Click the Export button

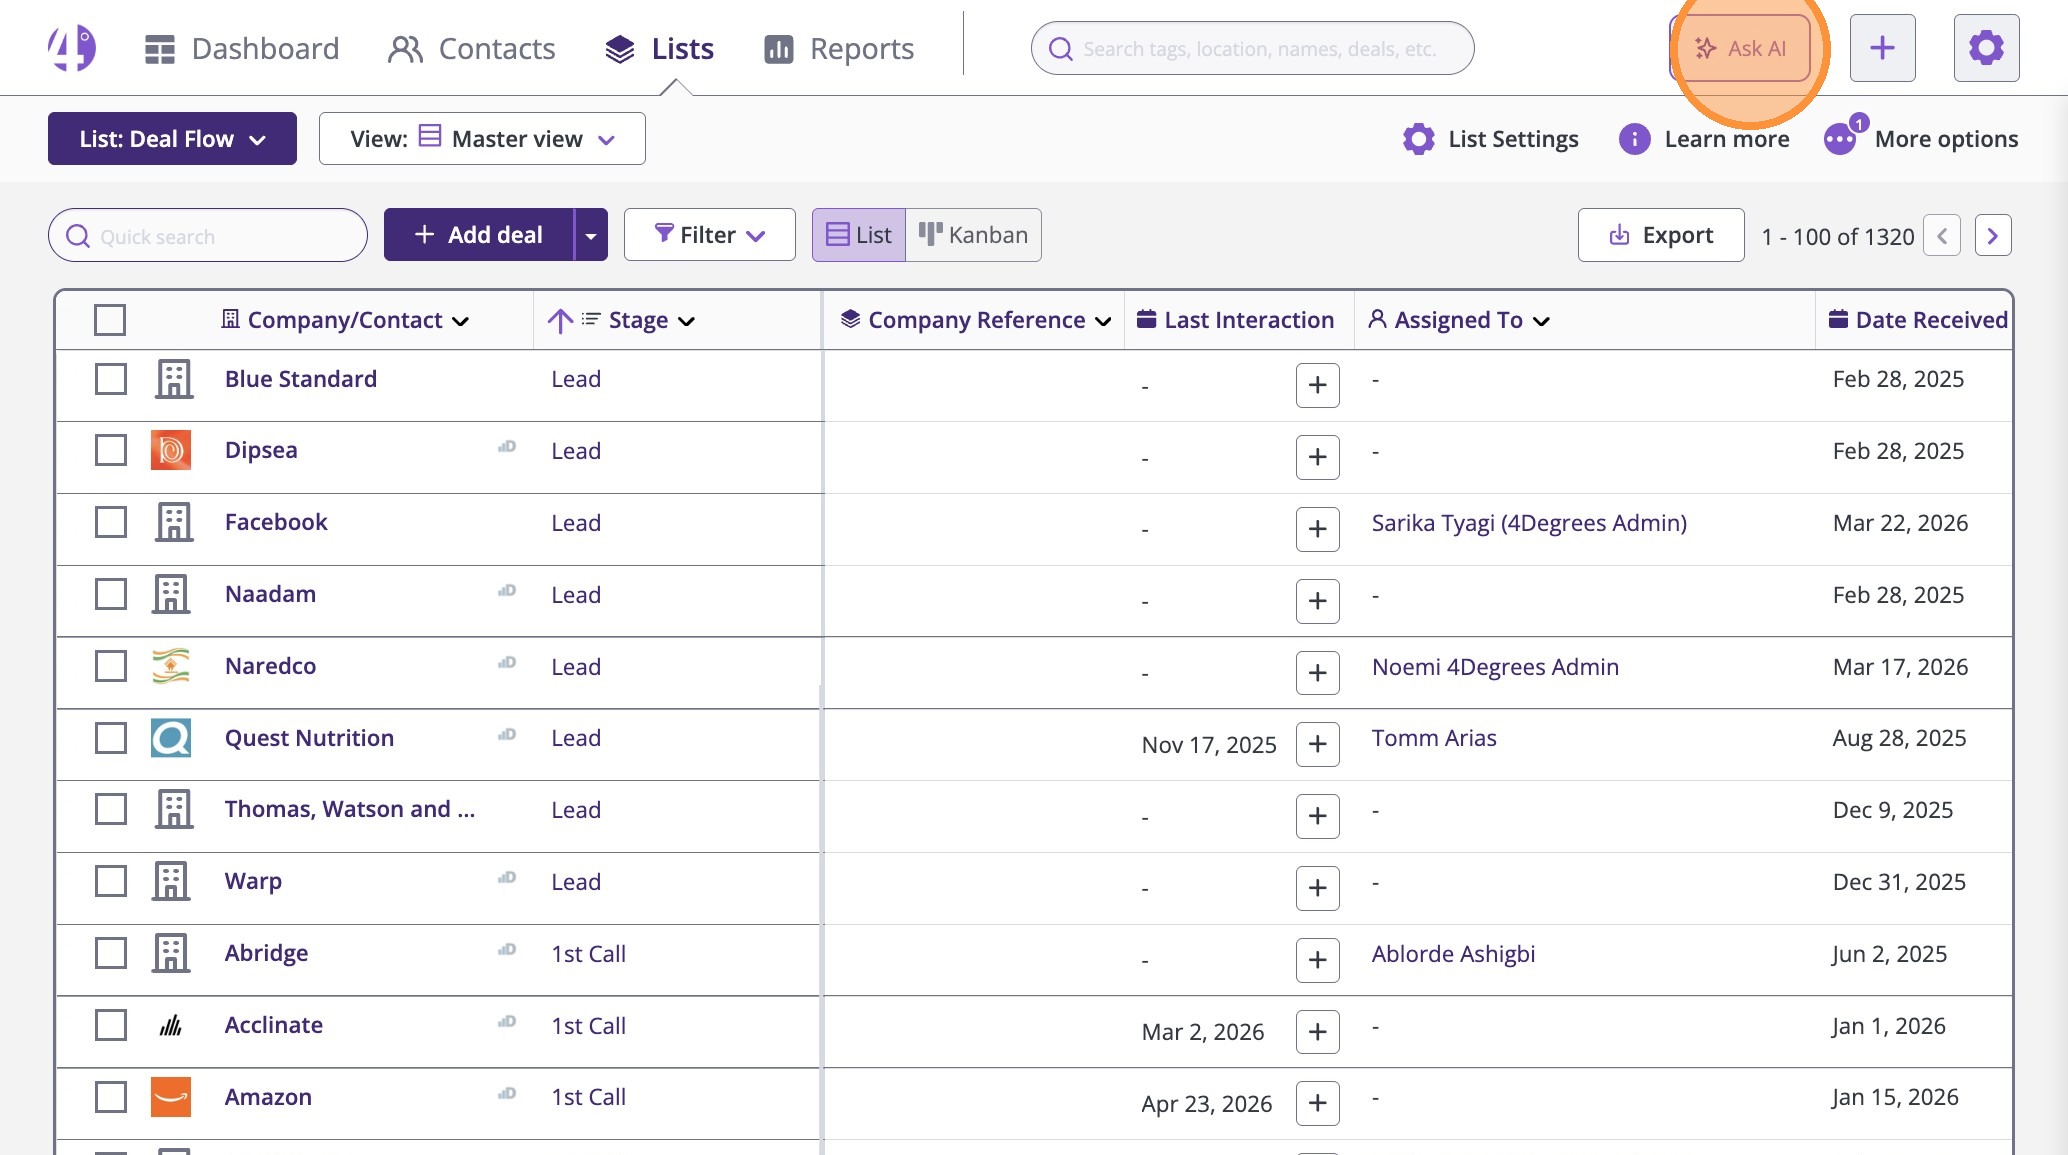click(1660, 235)
